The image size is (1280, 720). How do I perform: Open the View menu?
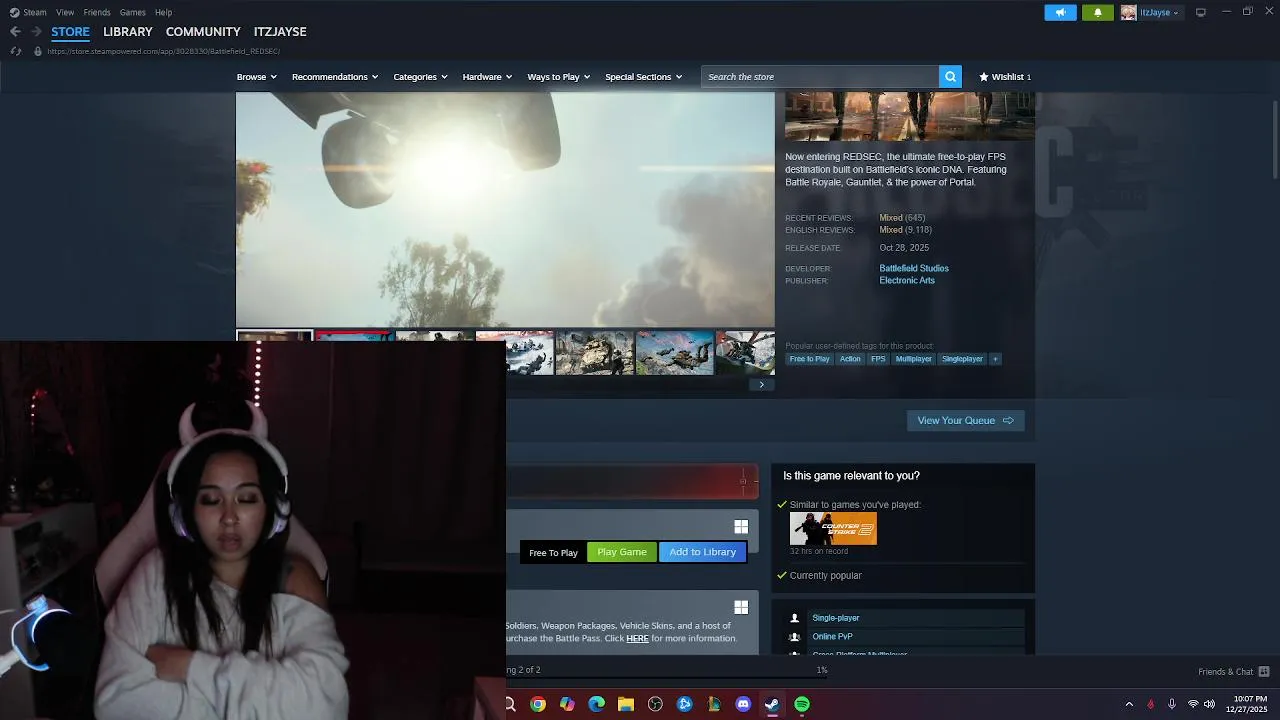click(65, 12)
